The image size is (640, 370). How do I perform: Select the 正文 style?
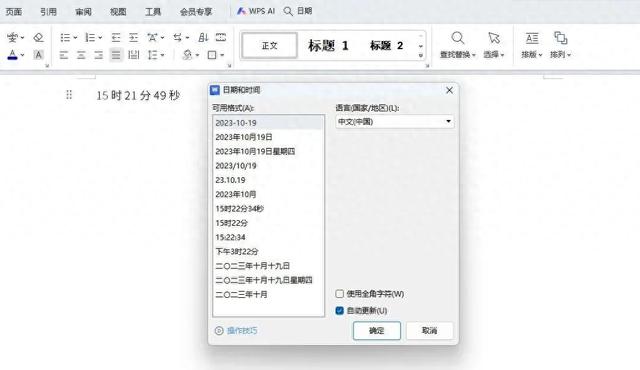(269, 46)
